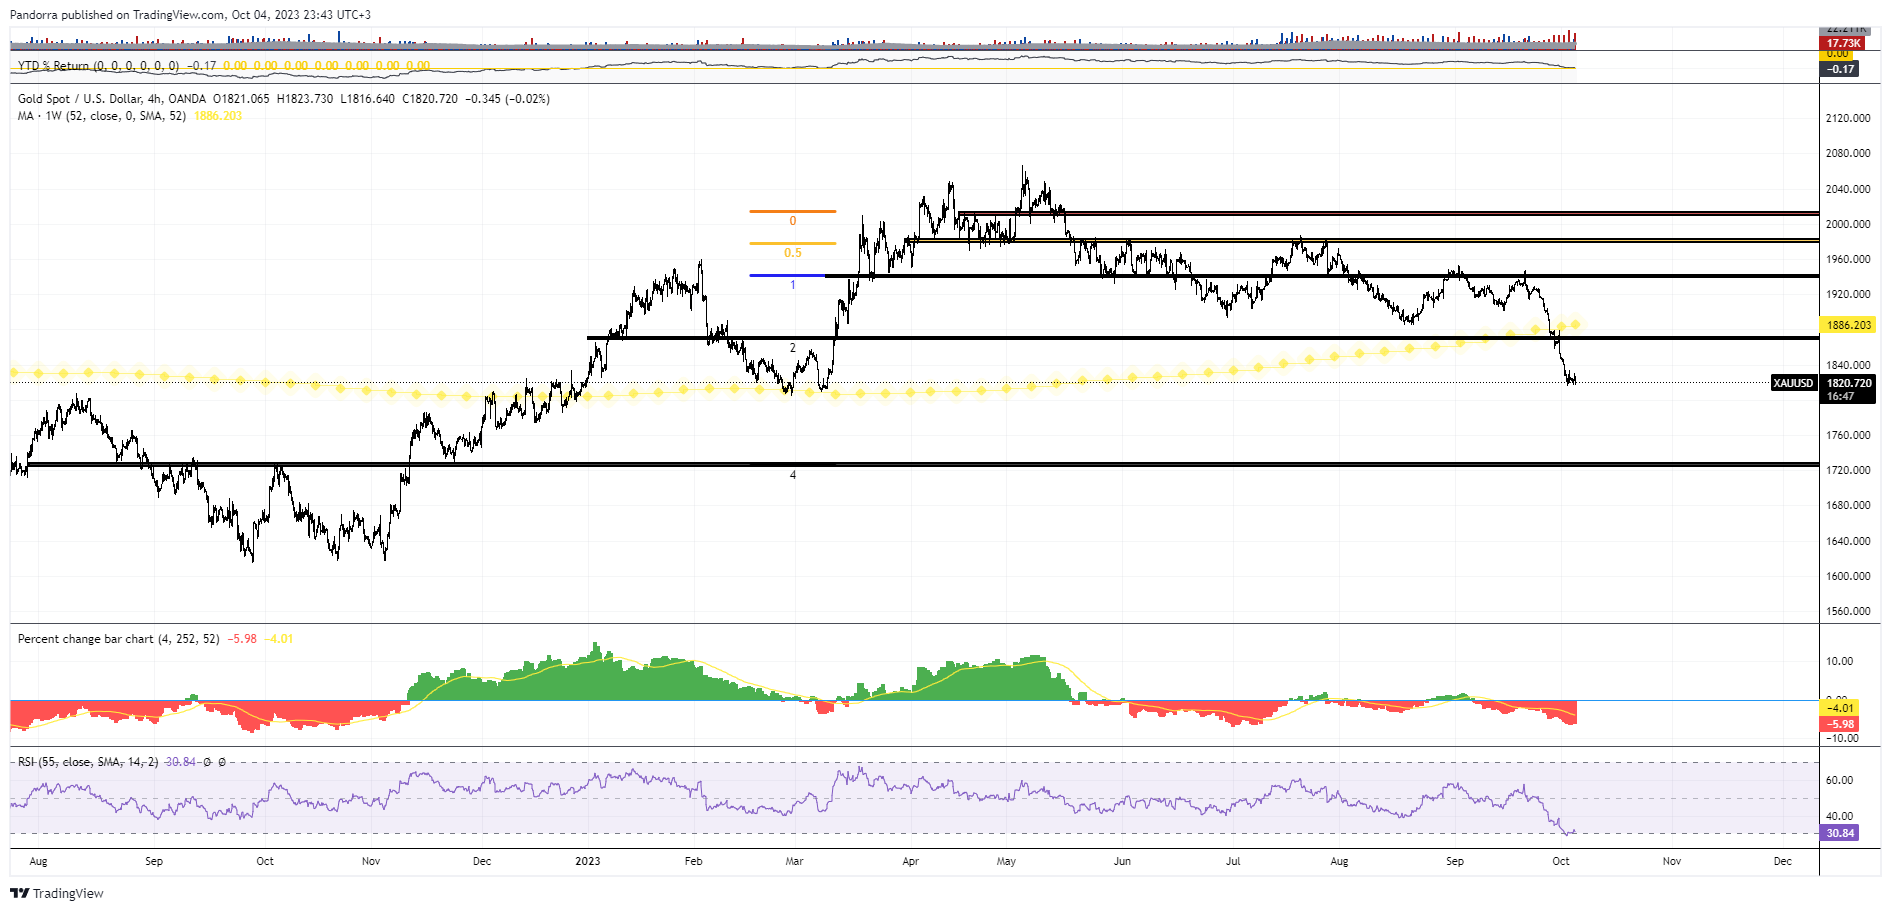Screen dimensions: 1891x911
Task: Select the yellow Fibonacci 0.5 level label
Action: click(793, 253)
